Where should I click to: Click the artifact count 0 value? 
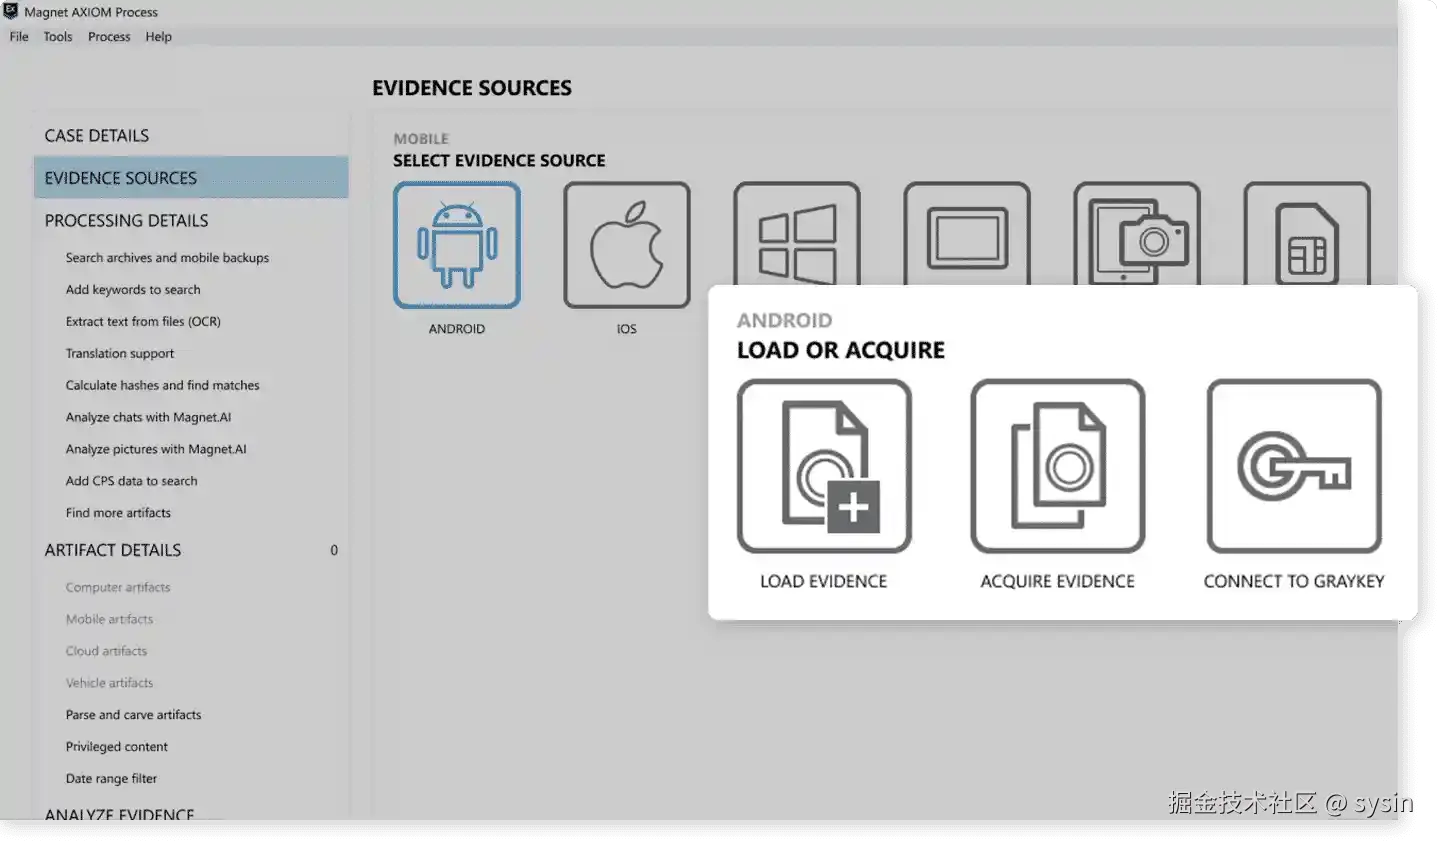tap(334, 550)
